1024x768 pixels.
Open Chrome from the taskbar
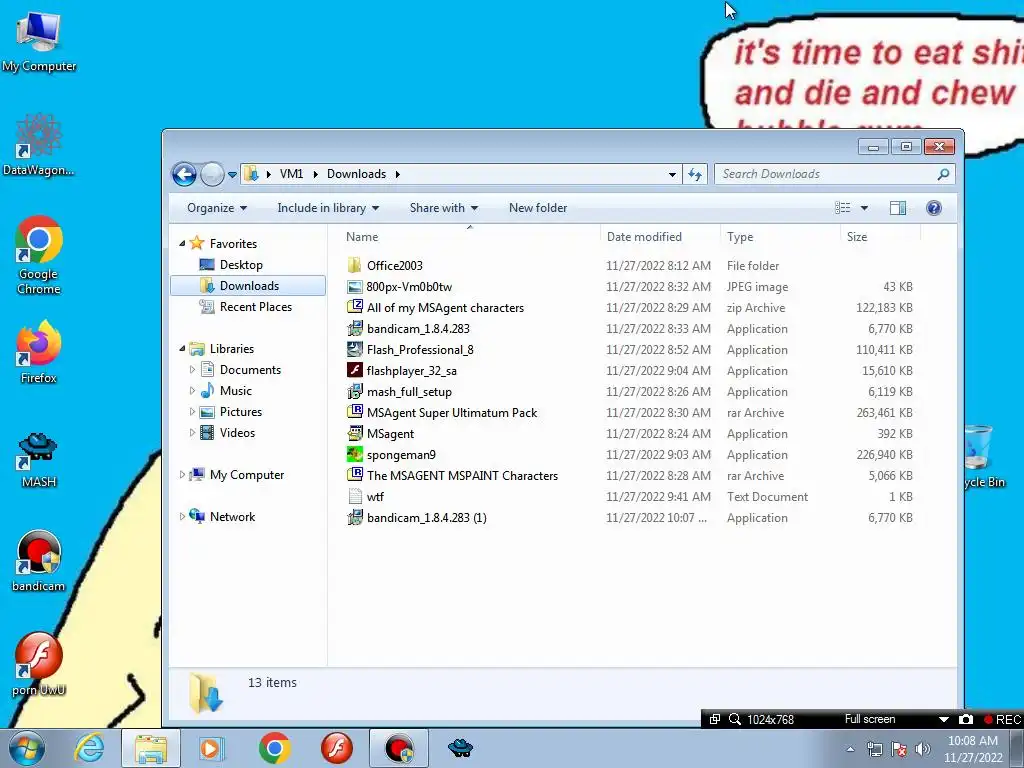click(274, 748)
